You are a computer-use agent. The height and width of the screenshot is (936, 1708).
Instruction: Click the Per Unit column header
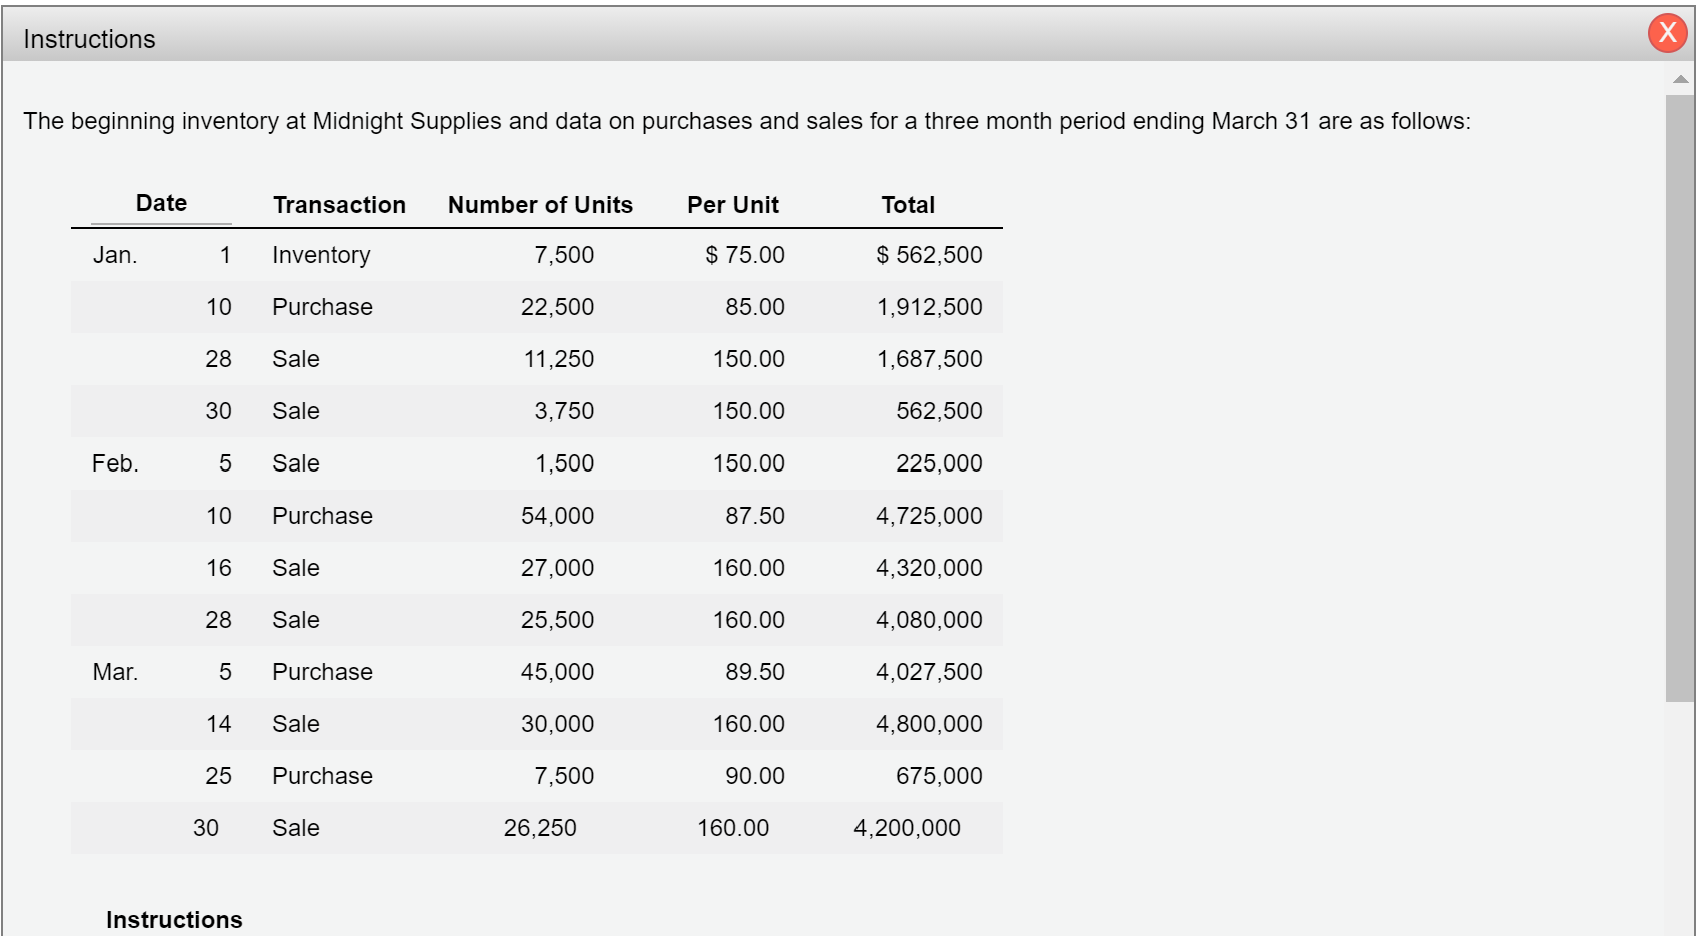point(732,205)
